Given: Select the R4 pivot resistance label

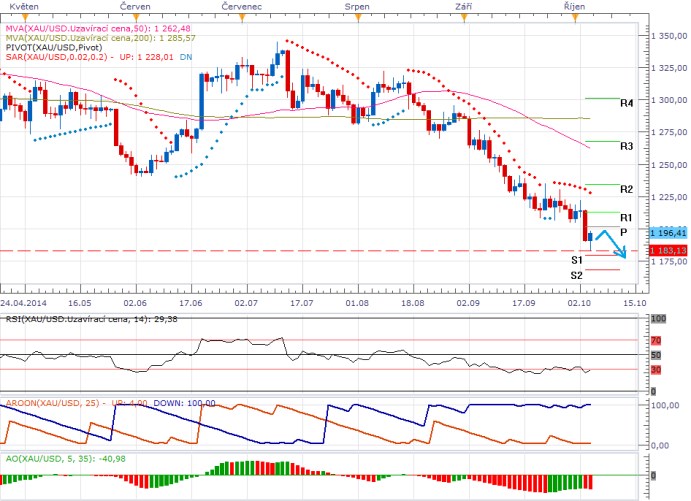Looking at the screenshot, I should [626, 103].
